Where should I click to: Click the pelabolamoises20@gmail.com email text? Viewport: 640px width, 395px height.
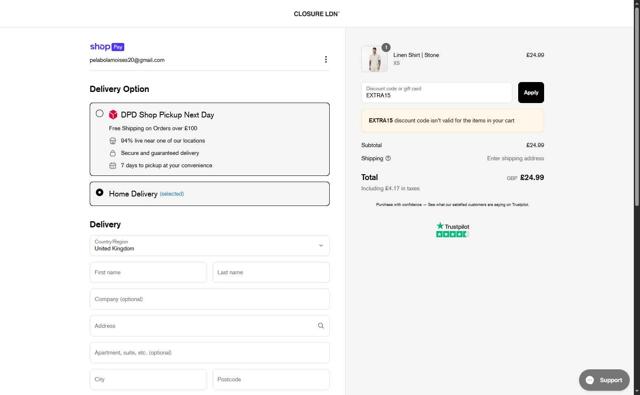(x=127, y=60)
